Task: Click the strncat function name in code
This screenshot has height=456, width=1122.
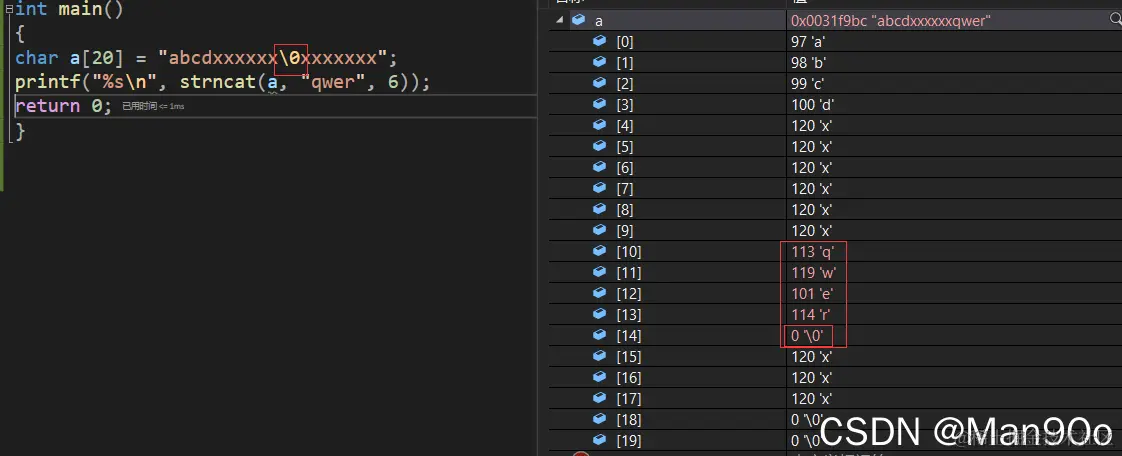Action: pyautogui.click(x=218, y=82)
